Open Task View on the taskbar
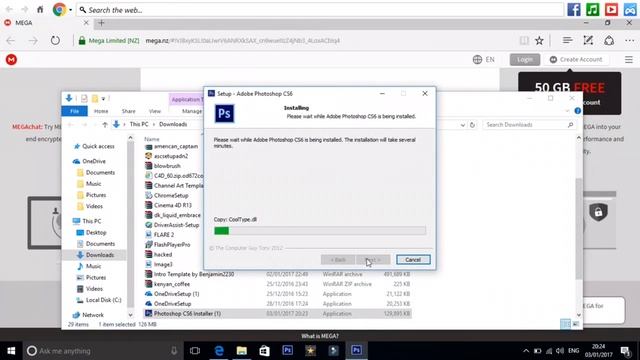Viewport: 640px width, 360px height. click(x=195, y=351)
